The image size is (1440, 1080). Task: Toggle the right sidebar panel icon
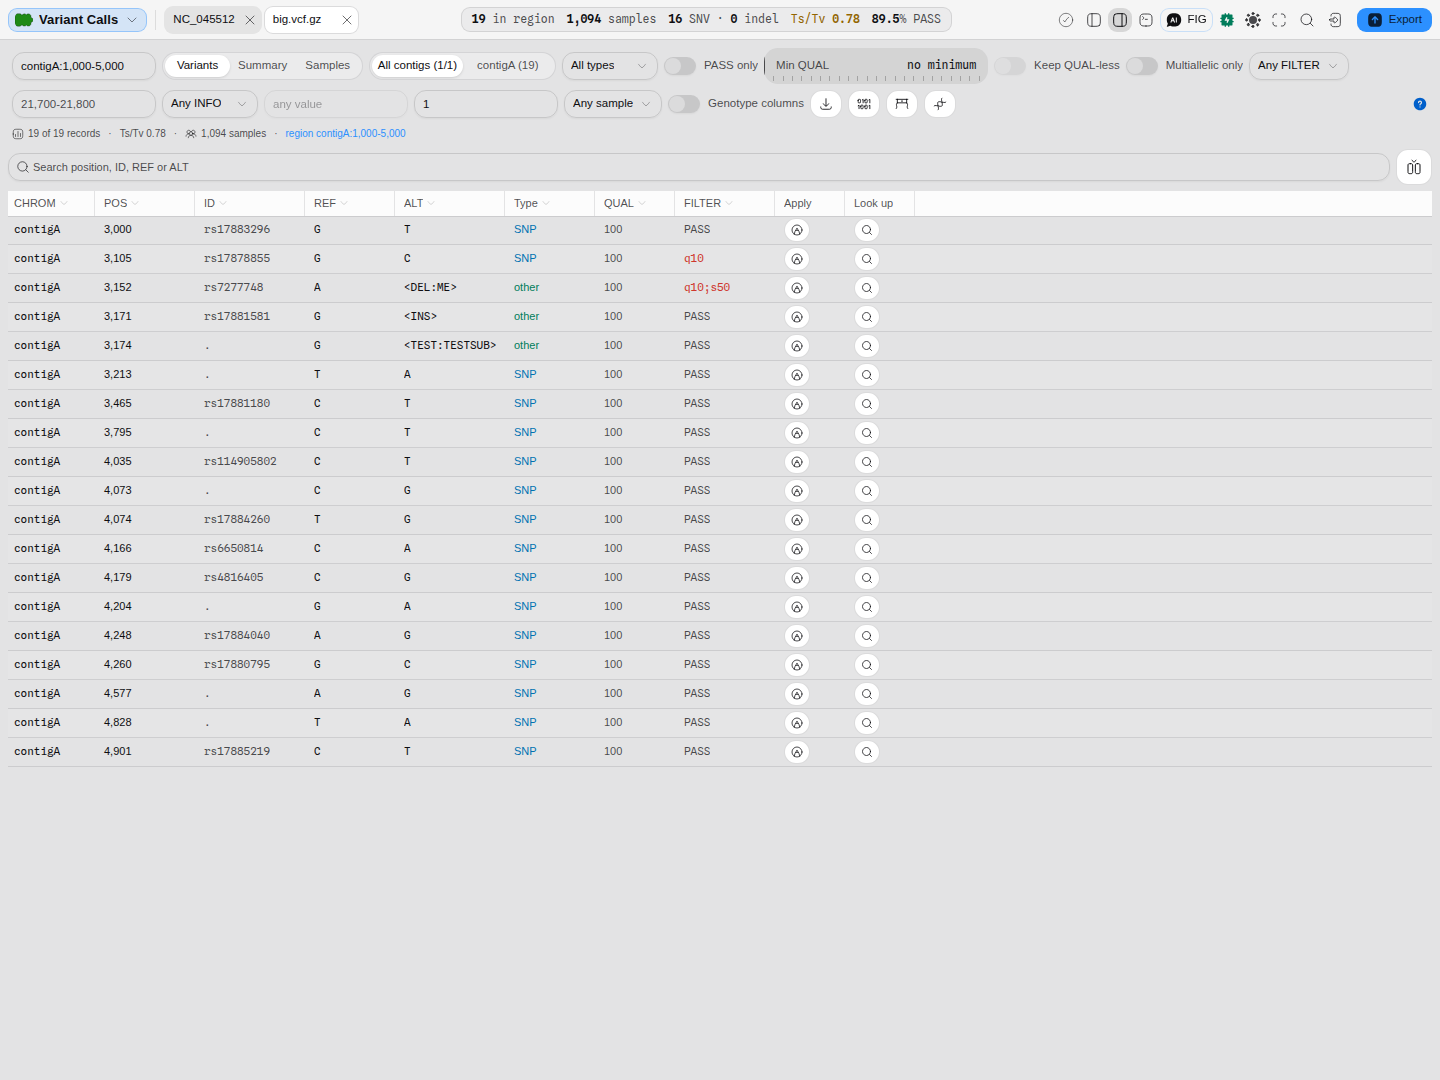pos(1120,20)
